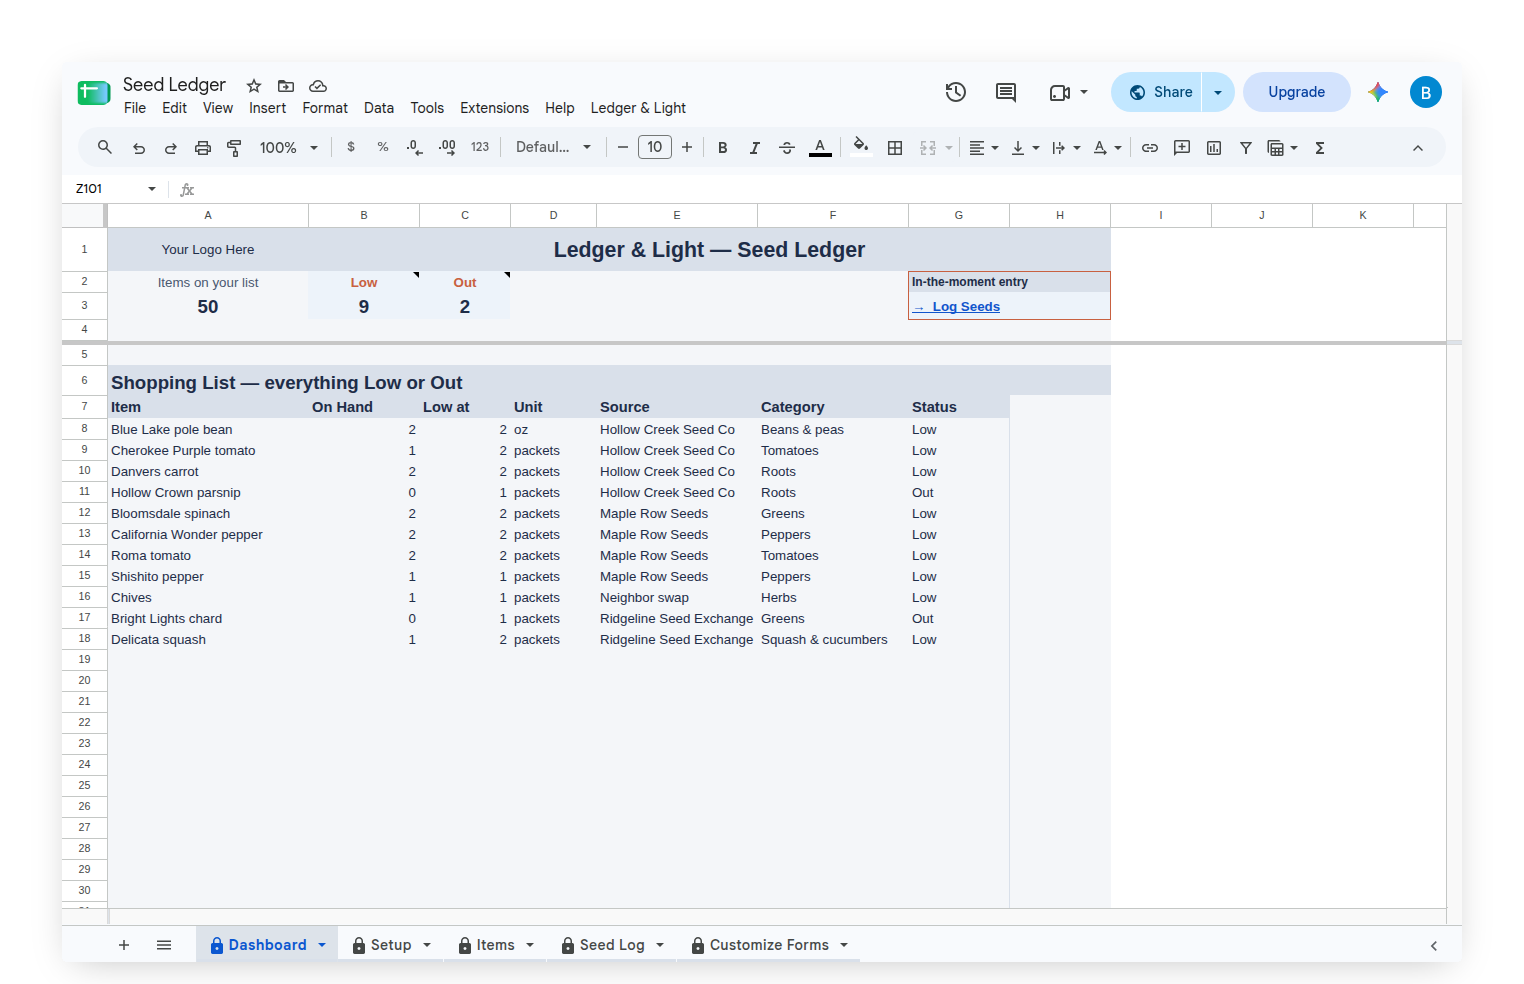Screen dimensions: 1524x984
Task: Open the Format menu
Action: coord(325,108)
